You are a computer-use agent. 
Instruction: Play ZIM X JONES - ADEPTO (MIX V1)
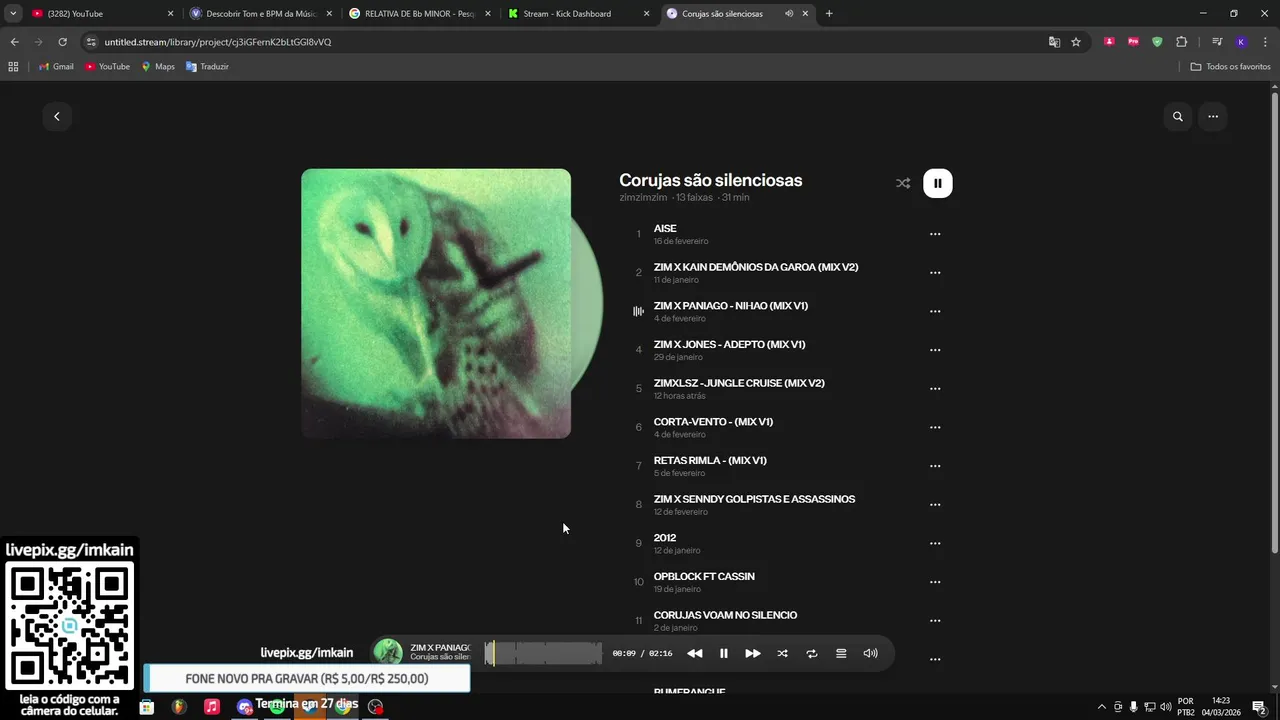730,345
